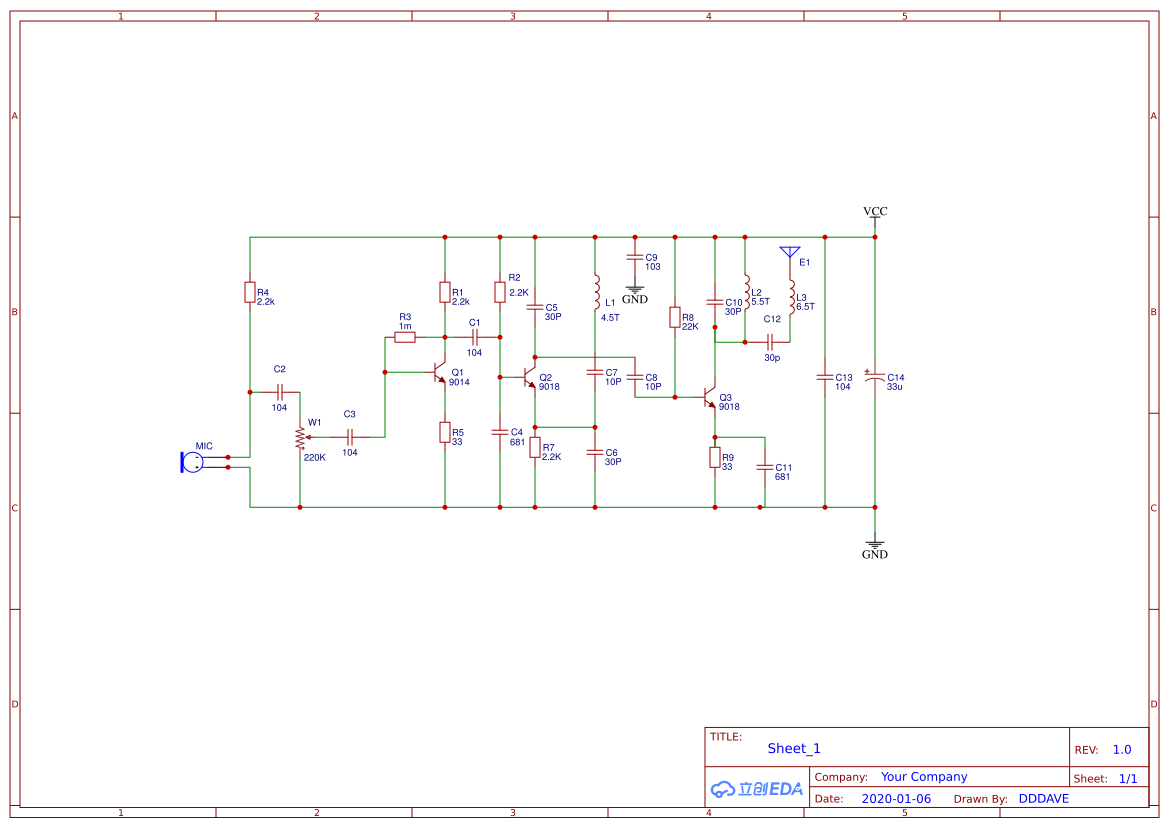The height and width of the screenshot is (828, 1169).
Task: Click the "Date:" label
Action: click(828, 799)
